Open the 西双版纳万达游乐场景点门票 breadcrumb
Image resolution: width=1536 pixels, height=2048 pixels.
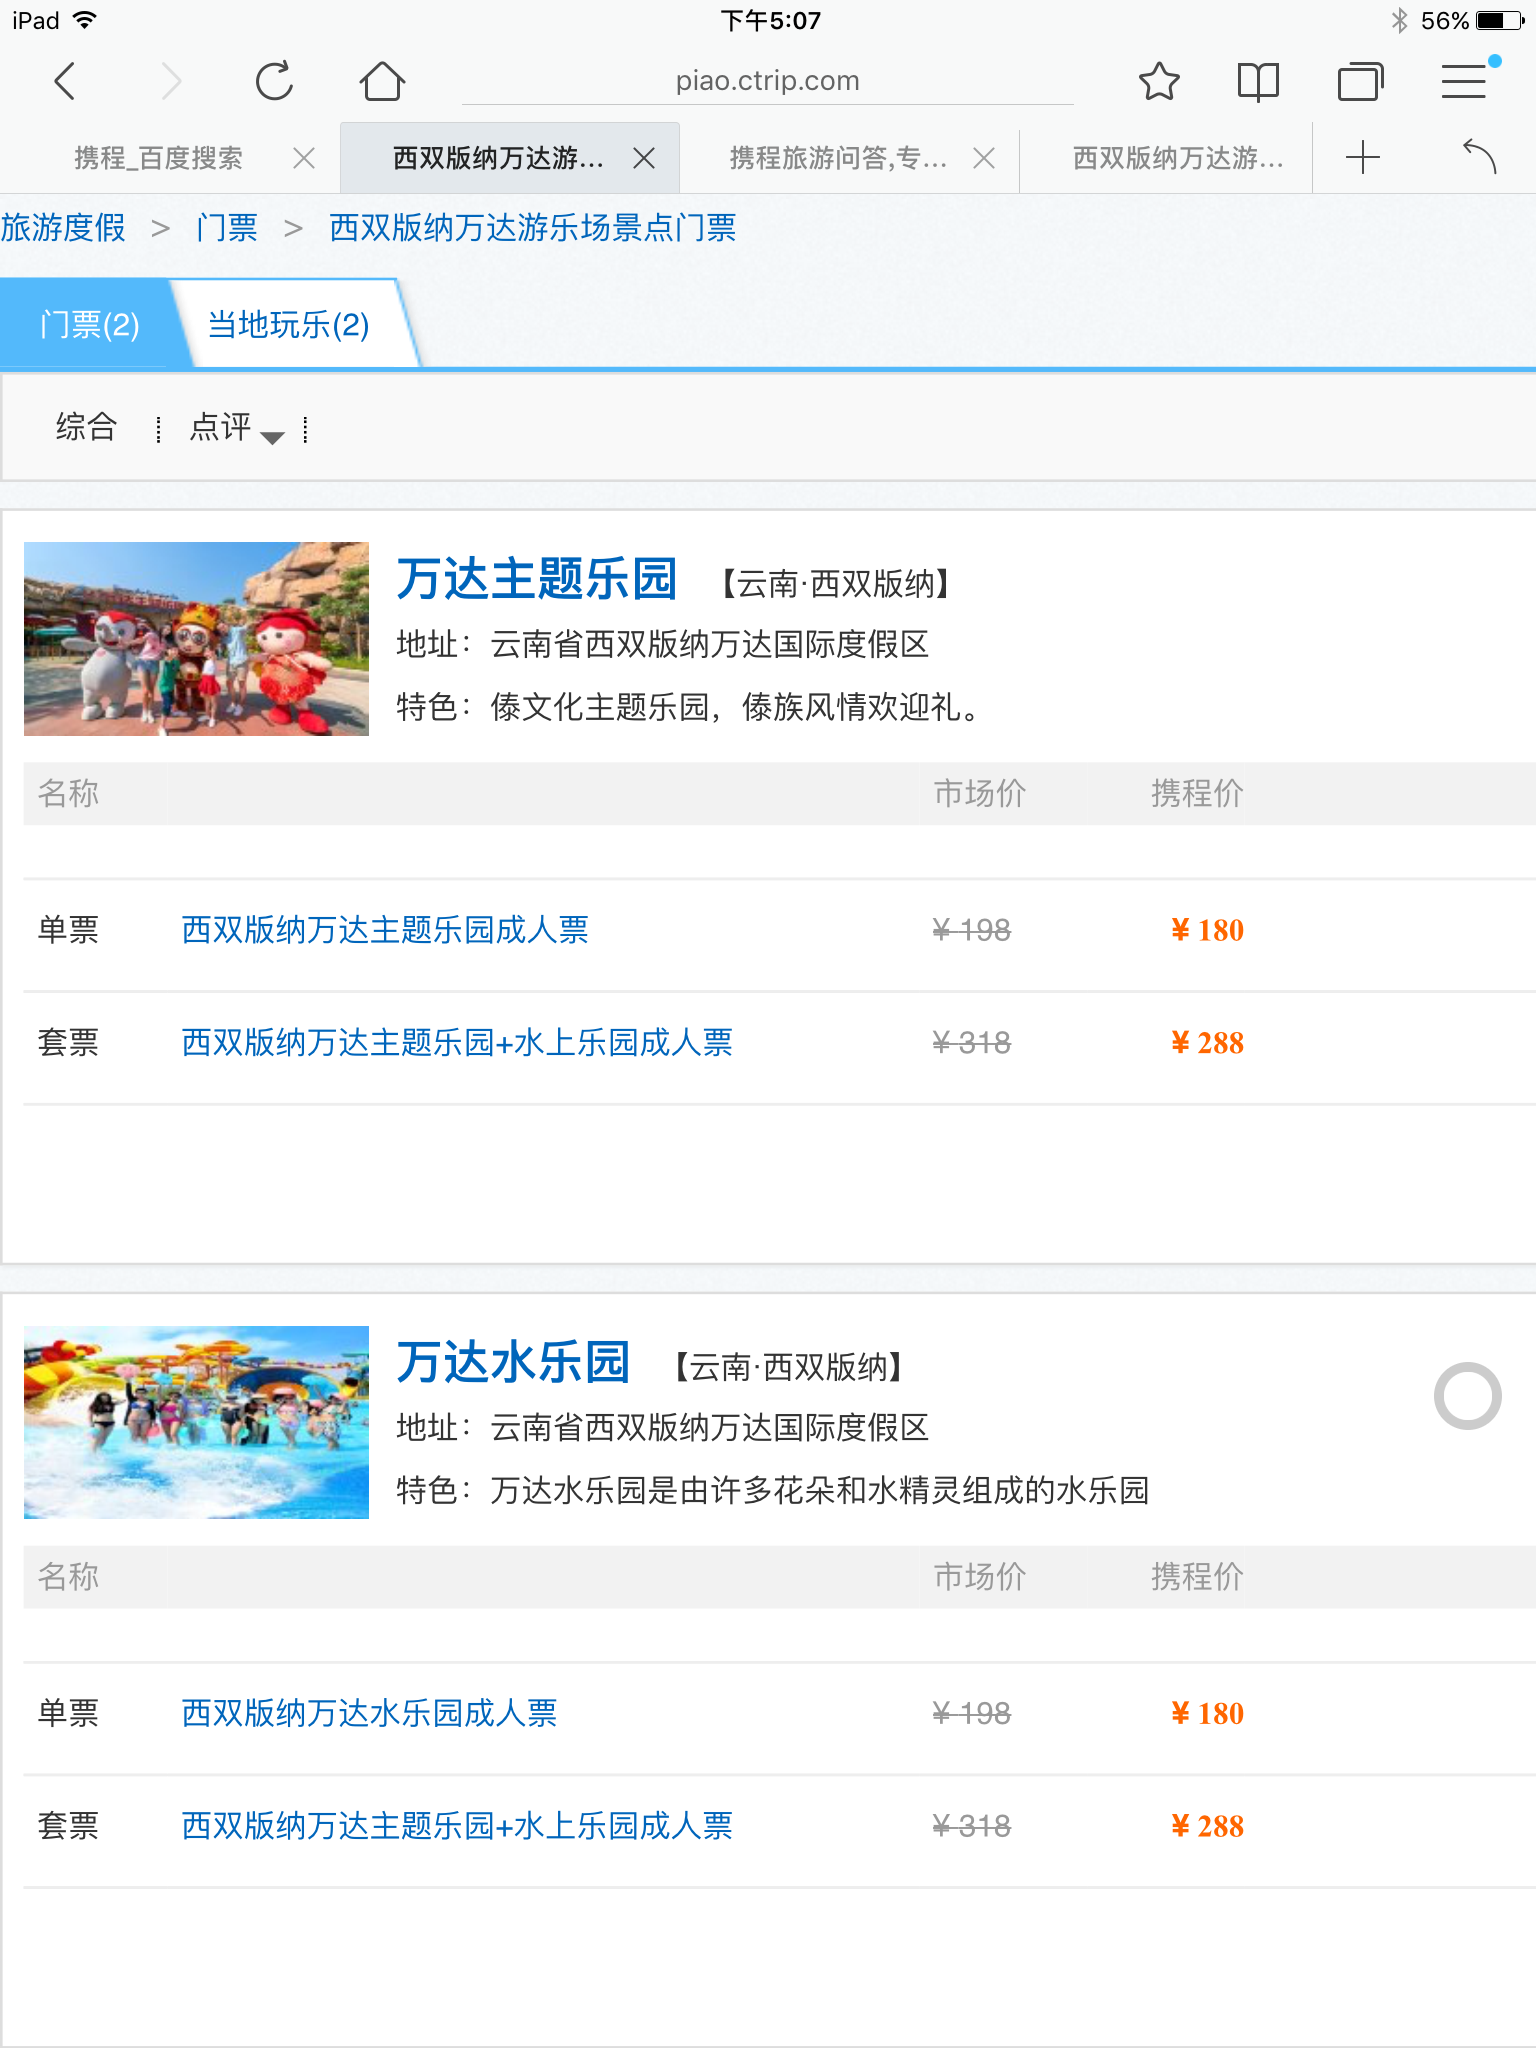coord(533,228)
